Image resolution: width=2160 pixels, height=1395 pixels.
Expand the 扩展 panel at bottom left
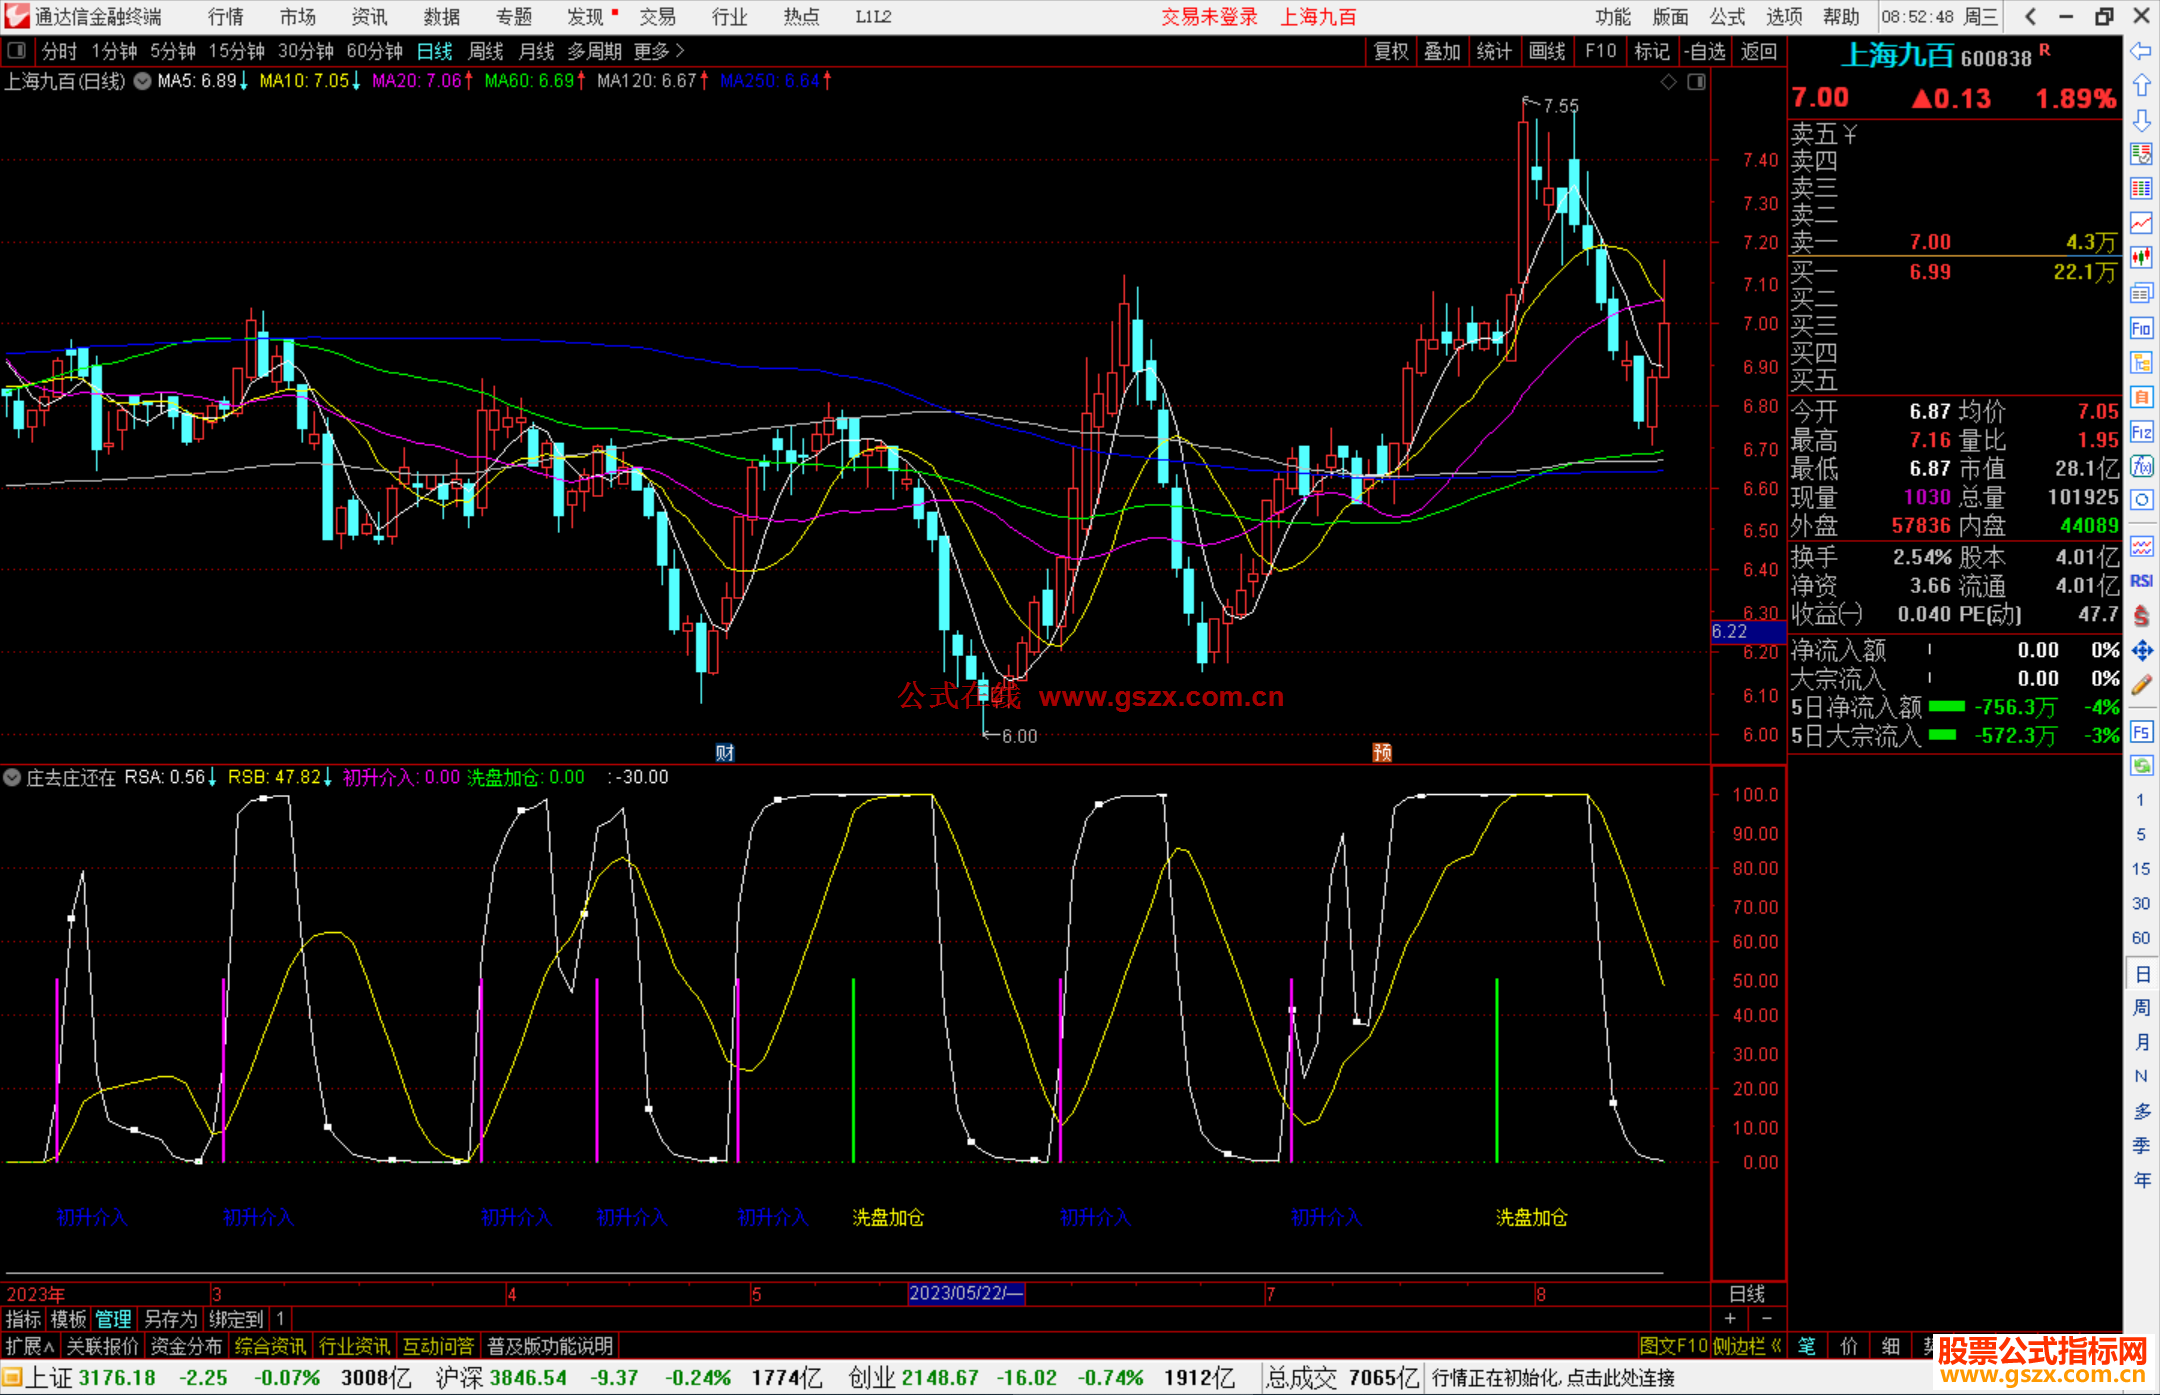click(x=29, y=1346)
